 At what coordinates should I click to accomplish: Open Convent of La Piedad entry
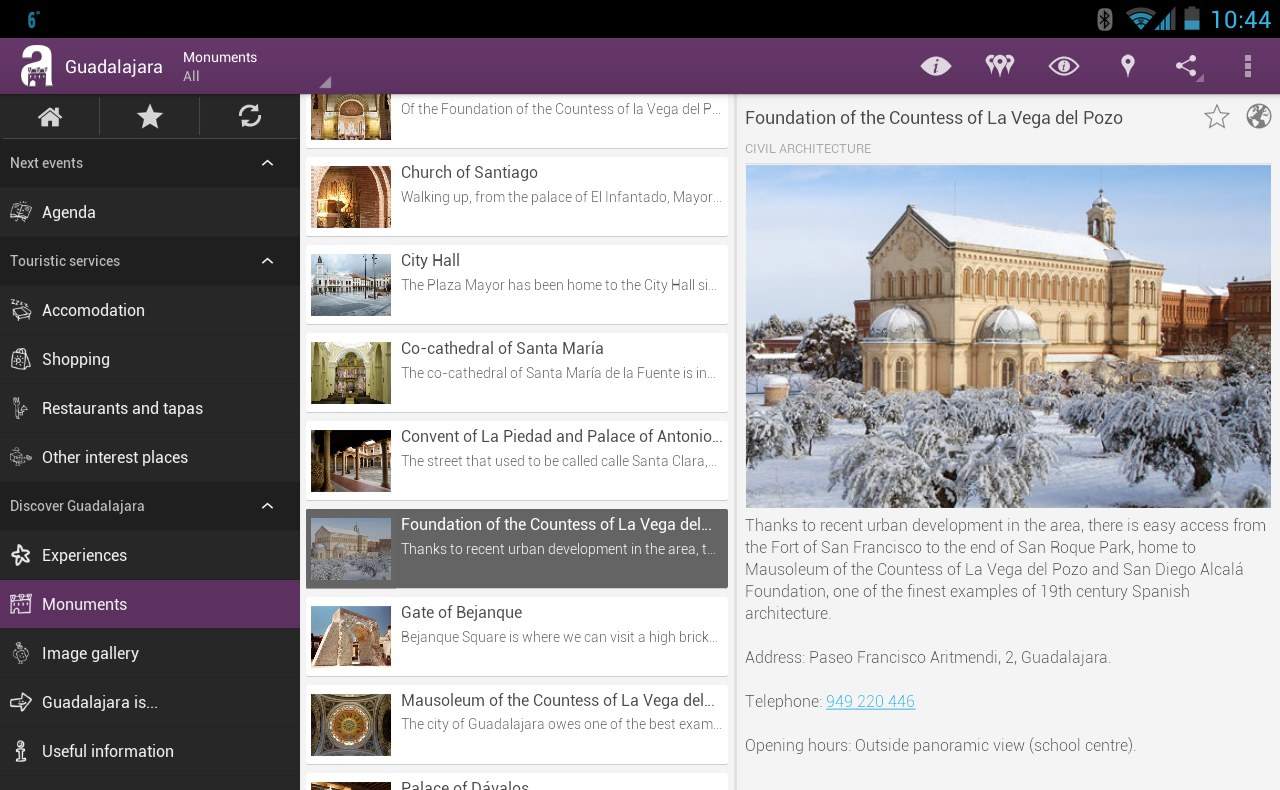(517, 460)
